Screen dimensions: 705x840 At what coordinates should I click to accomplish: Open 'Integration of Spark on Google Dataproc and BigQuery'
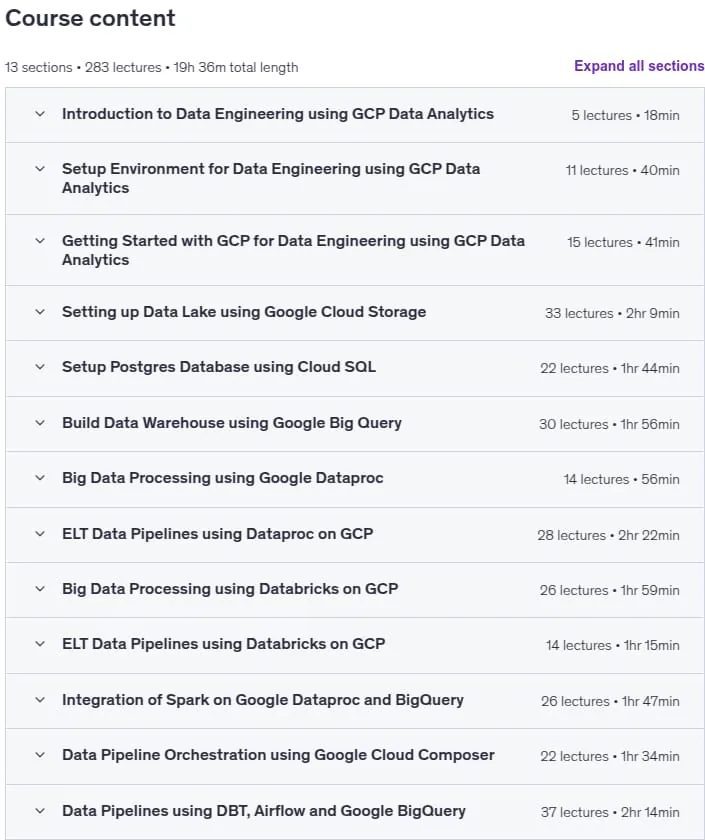tap(262, 700)
